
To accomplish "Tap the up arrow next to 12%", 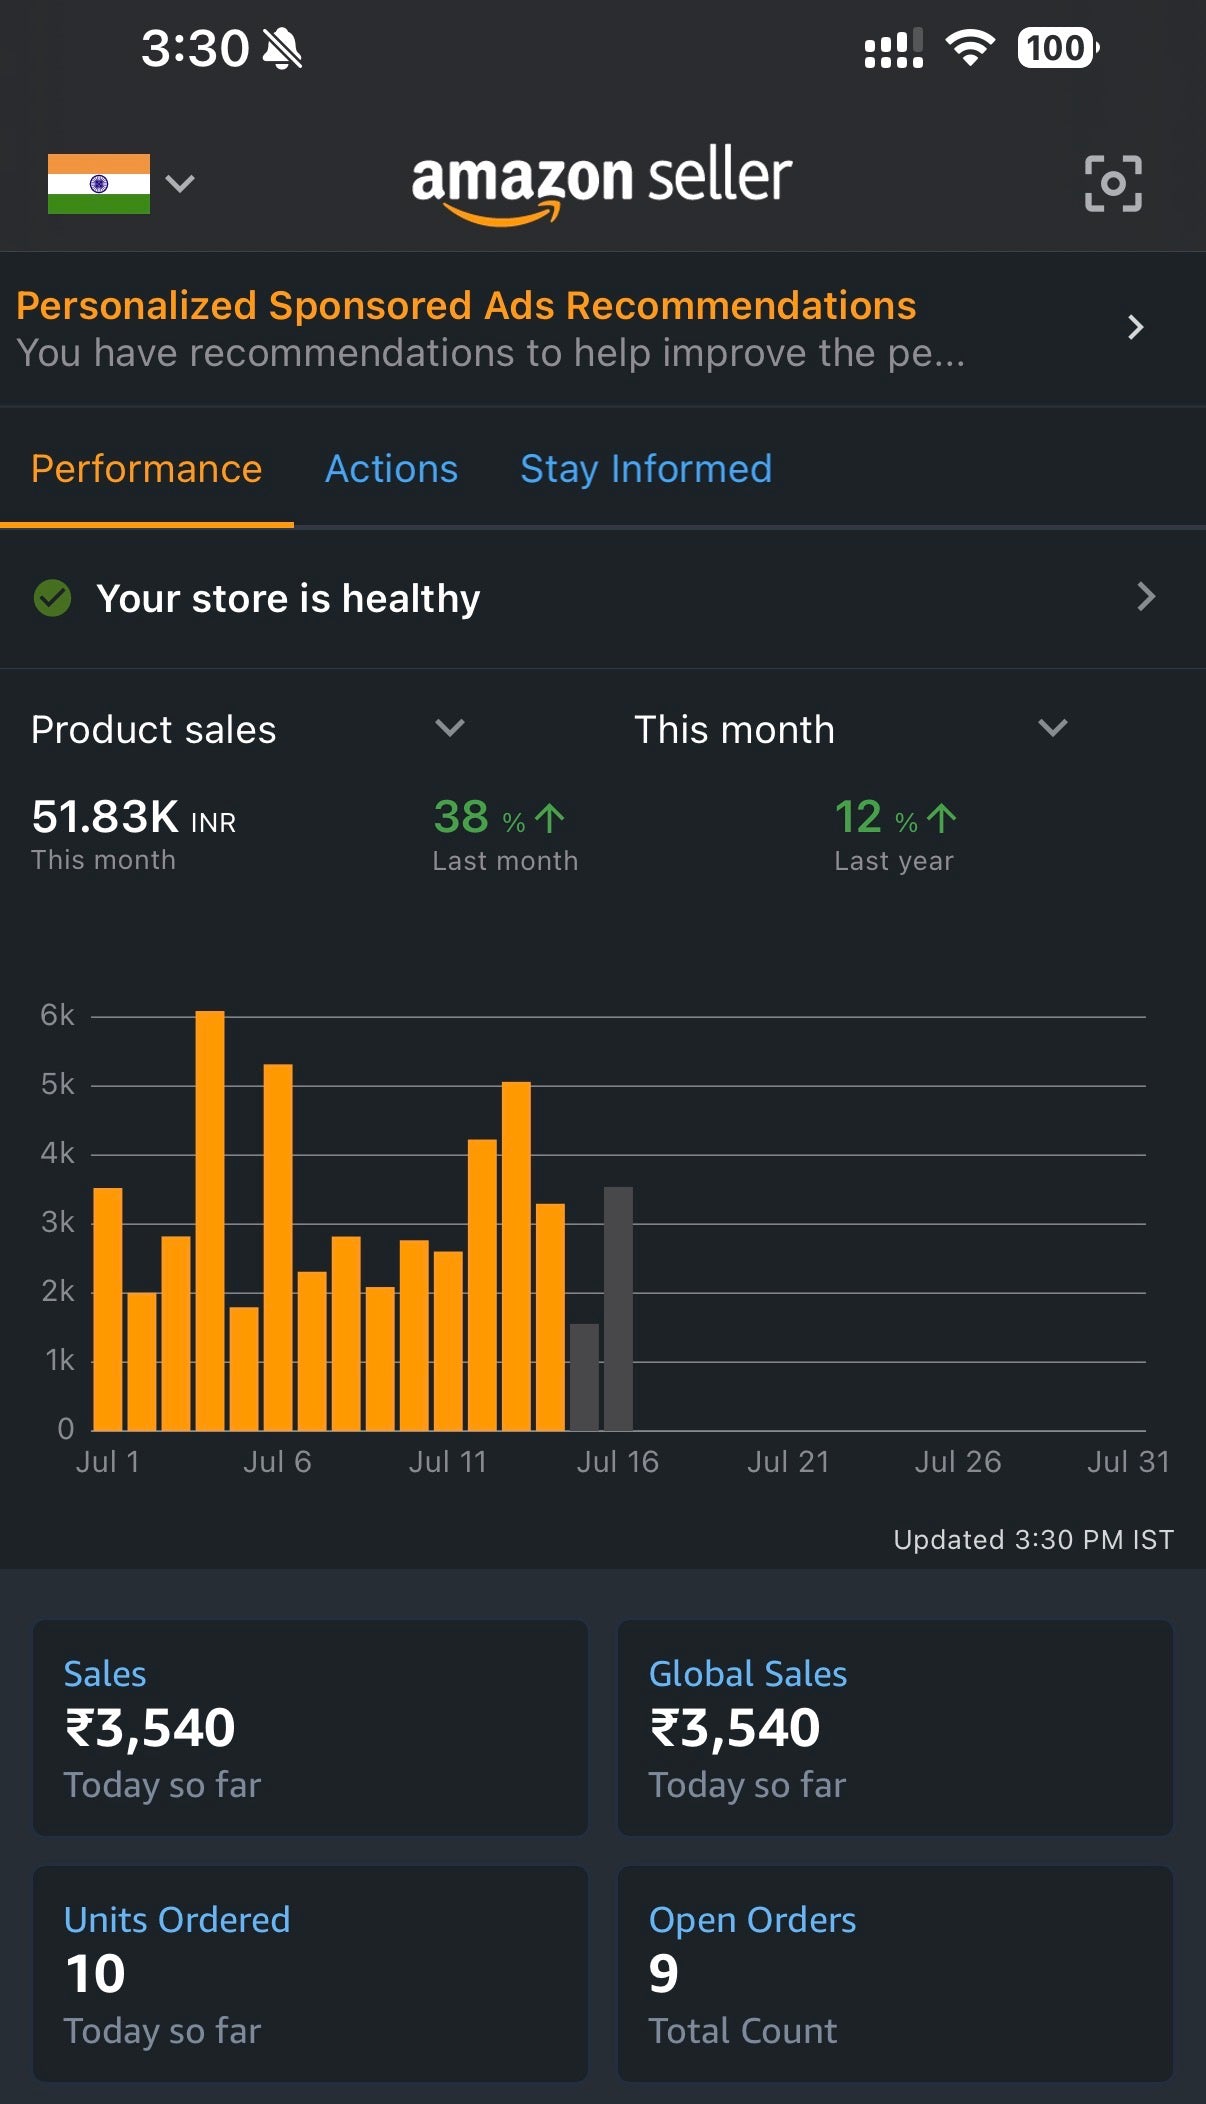I will 942,818.
